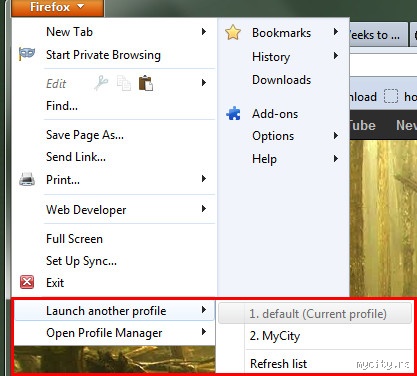Click the red Exit X icon
417x376 pixels.
click(27, 282)
